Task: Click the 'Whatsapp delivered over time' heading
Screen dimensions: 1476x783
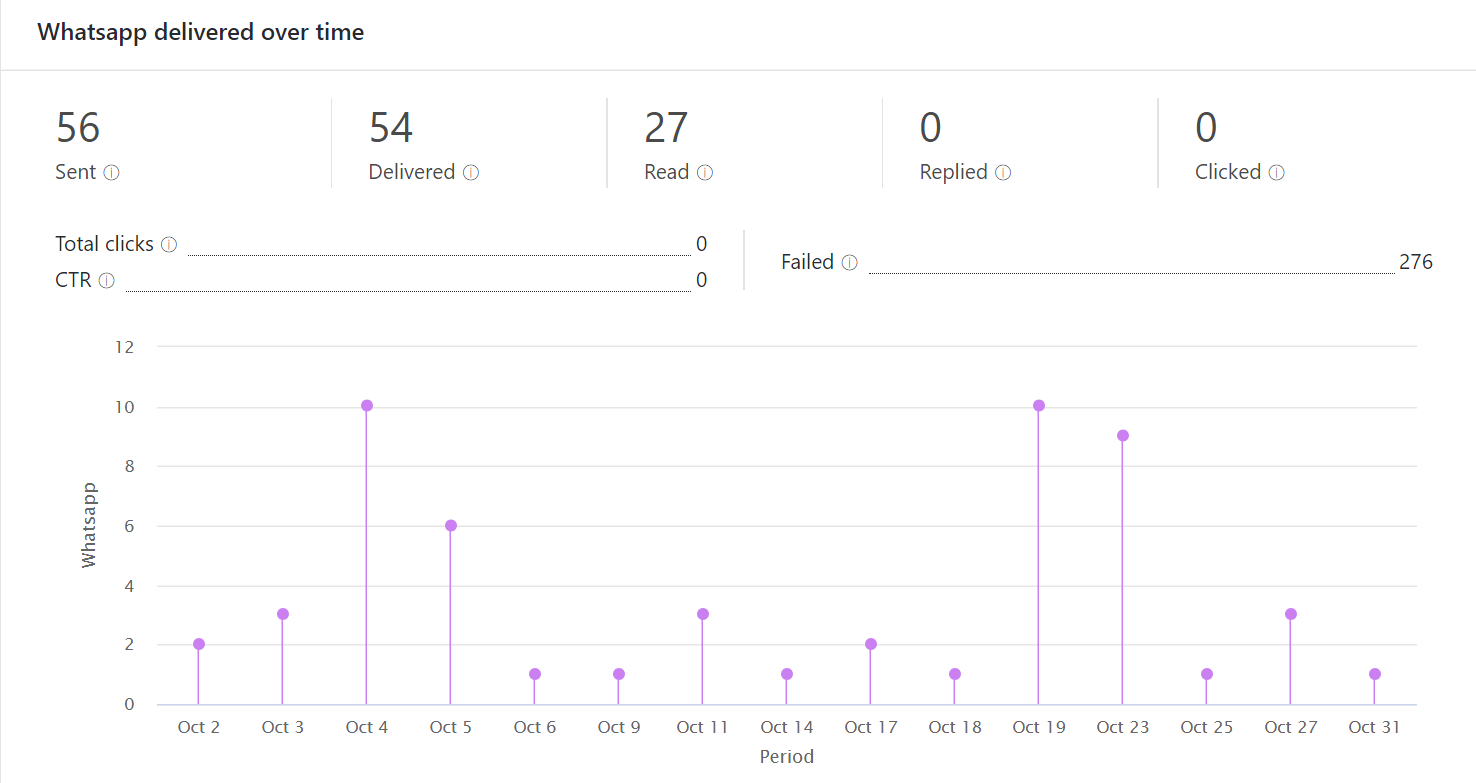Action: point(201,32)
